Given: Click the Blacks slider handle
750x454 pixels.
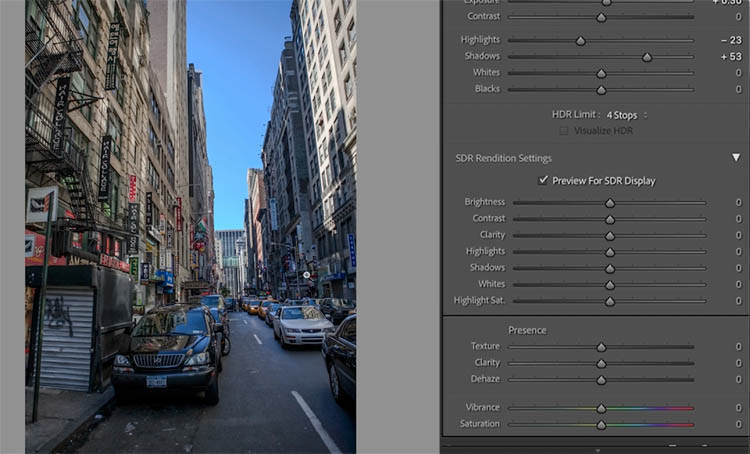Looking at the screenshot, I should pyautogui.click(x=601, y=90).
